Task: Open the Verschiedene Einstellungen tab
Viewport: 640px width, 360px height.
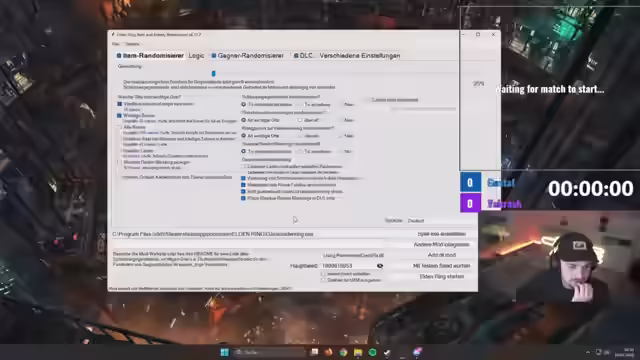Action: tap(360, 56)
